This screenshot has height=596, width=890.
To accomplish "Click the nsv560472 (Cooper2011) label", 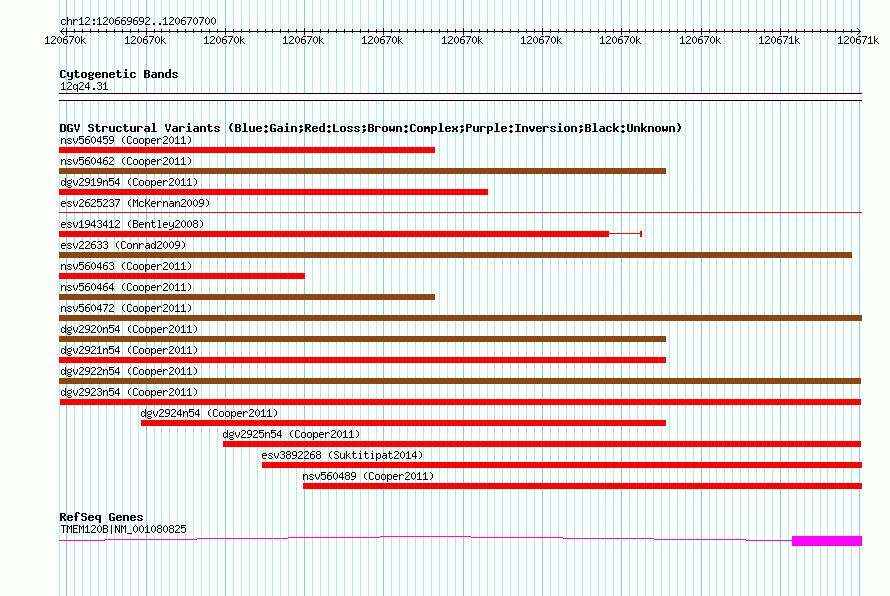I will [126, 308].
